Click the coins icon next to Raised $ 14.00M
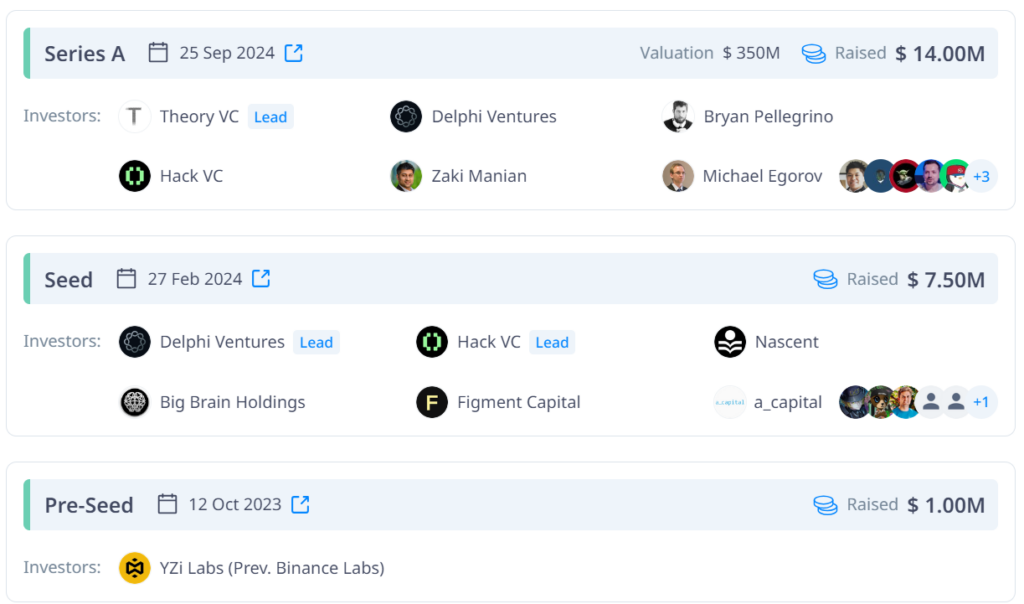The width and height of the screenshot is (1024, 604). tap(814, 54)
